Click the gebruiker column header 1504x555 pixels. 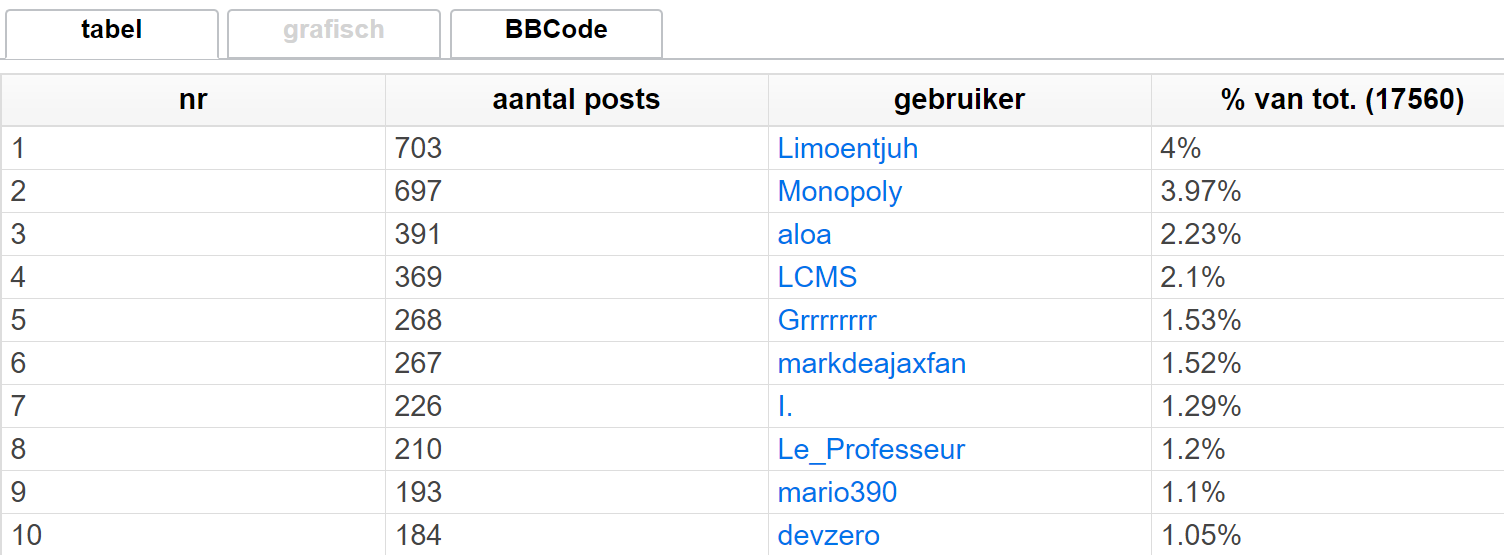click(960, 100)
